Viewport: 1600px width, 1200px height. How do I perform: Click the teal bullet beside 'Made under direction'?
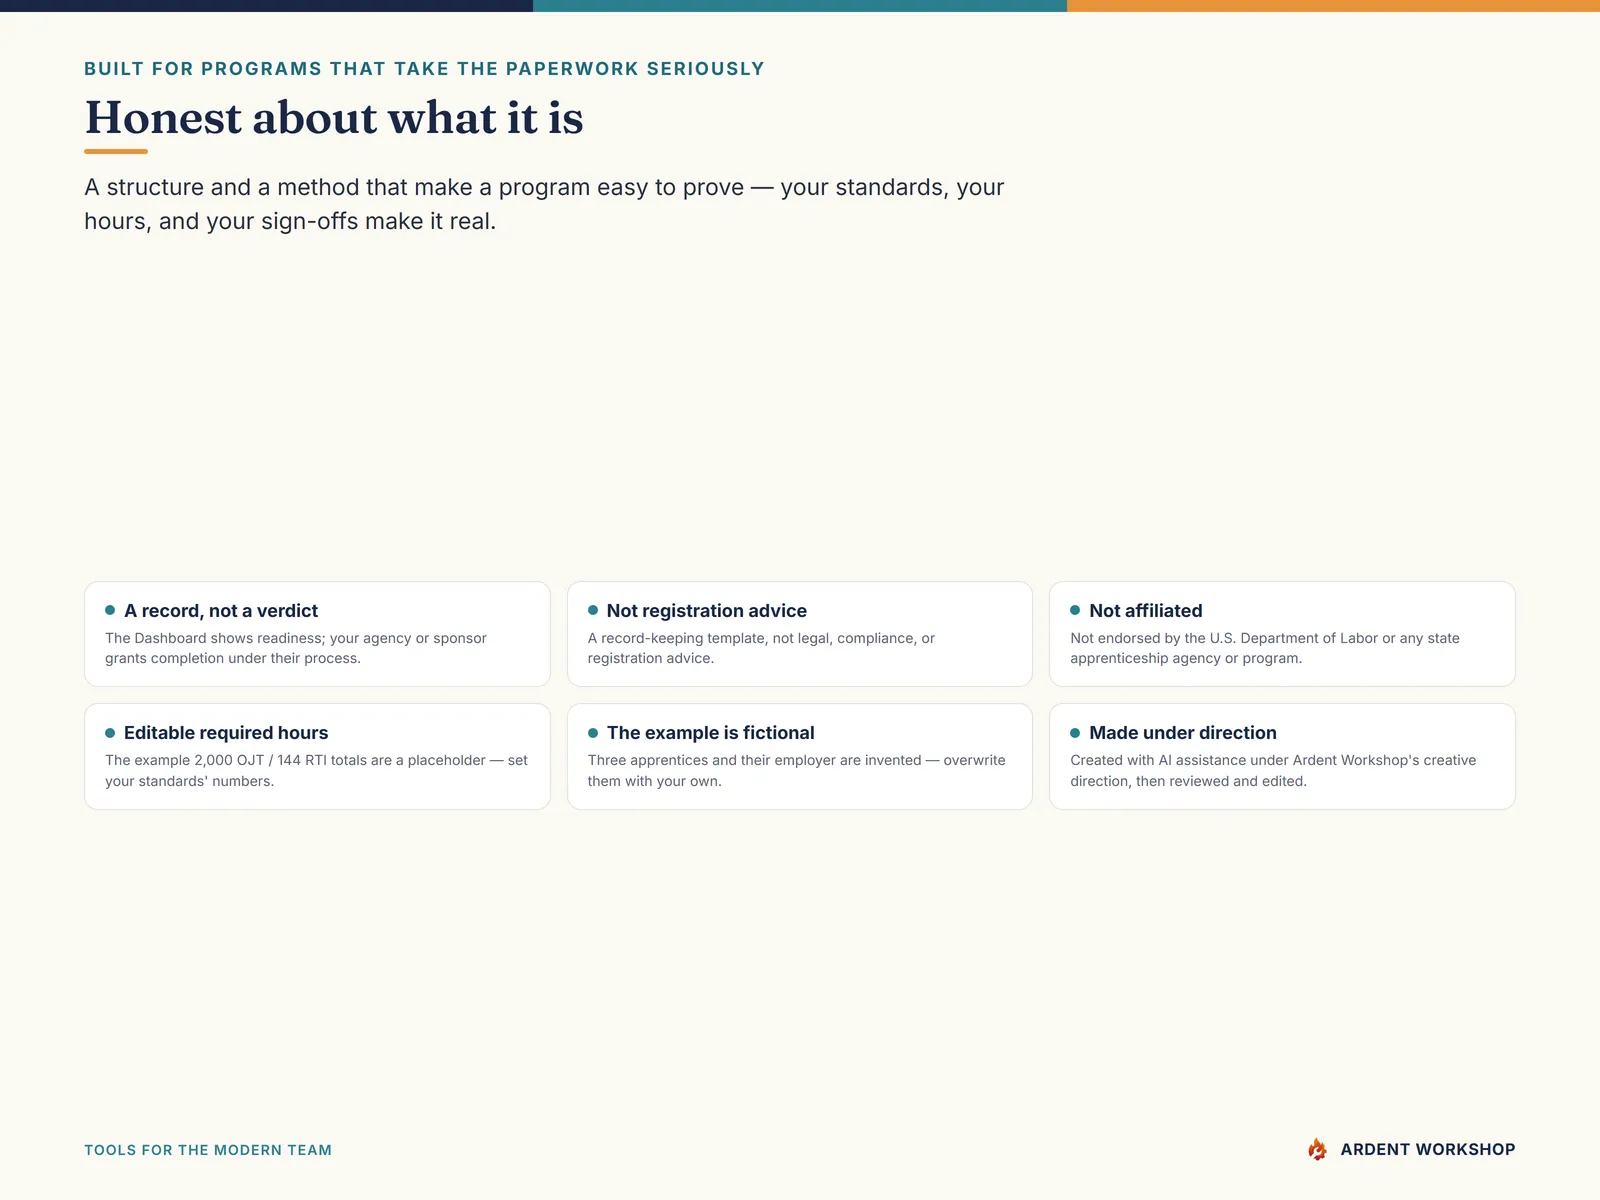1075,733
